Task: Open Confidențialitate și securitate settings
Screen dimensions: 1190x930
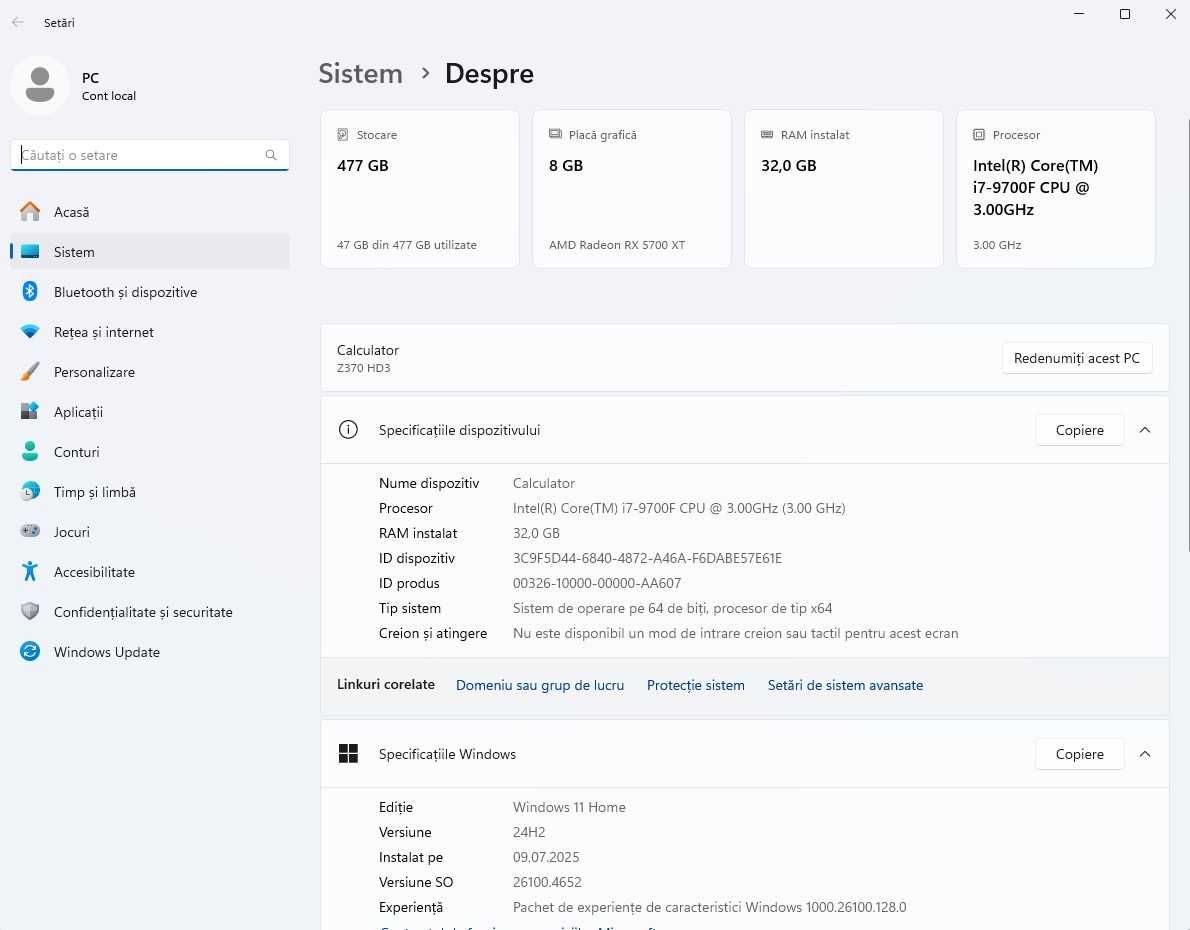Action: [x=150, y=612]
